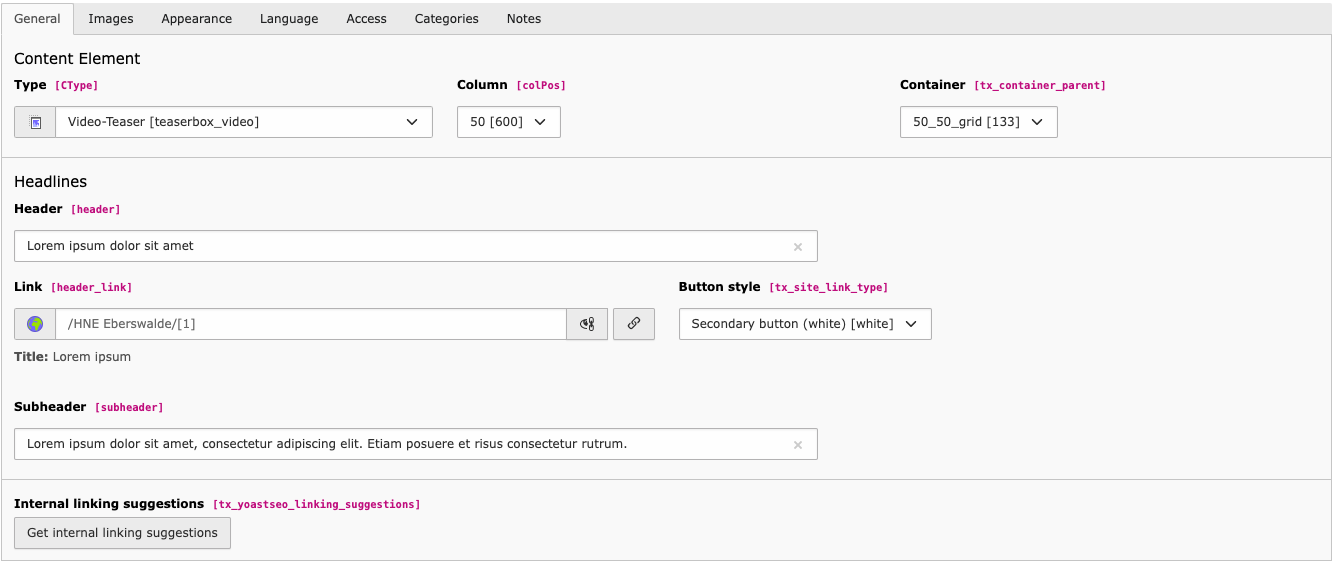Click the toggle icon beside the Link input
This screenshot has height=563, width=1340.
(587, 324)
